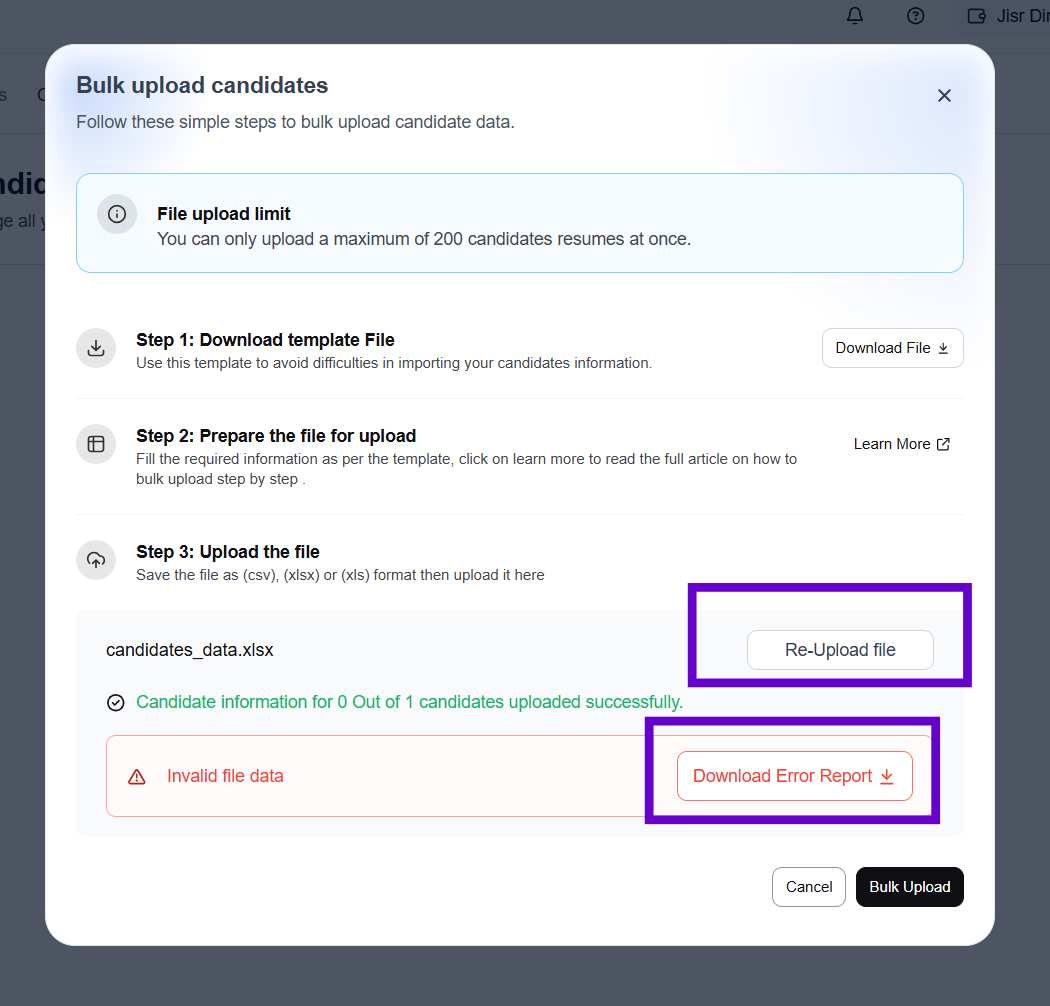Select the candidates_data.xlsx file name
The image size is (1050, 1006).
pyautogui.click(x=190, y=650)
